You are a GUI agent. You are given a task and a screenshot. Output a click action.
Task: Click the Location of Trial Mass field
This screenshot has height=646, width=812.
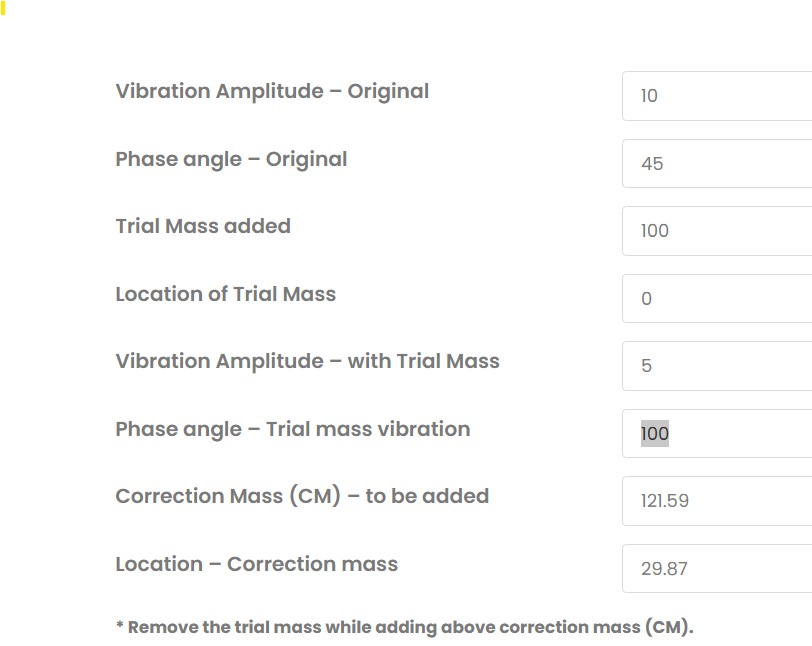click(716, 298)
